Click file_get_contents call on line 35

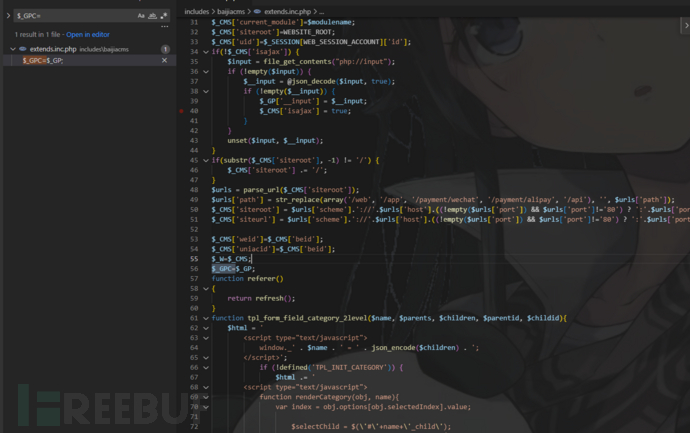pyautogui.click(x=329, y=62)
